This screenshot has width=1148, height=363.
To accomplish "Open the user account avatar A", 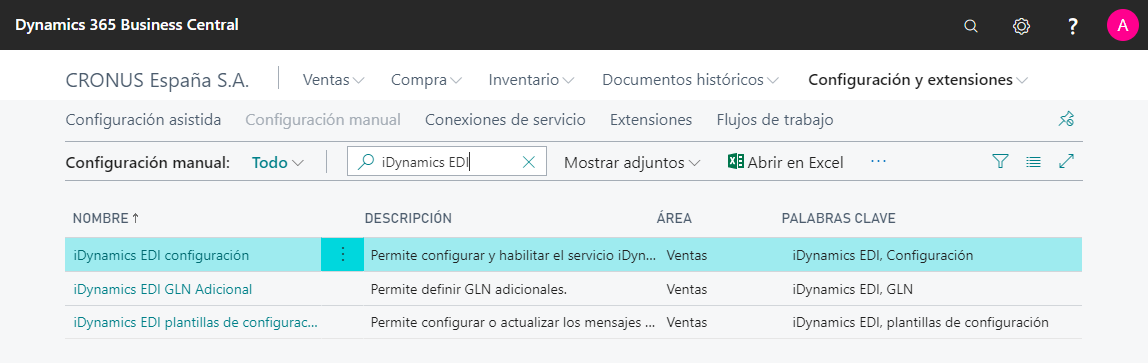I will [1123, 26].
